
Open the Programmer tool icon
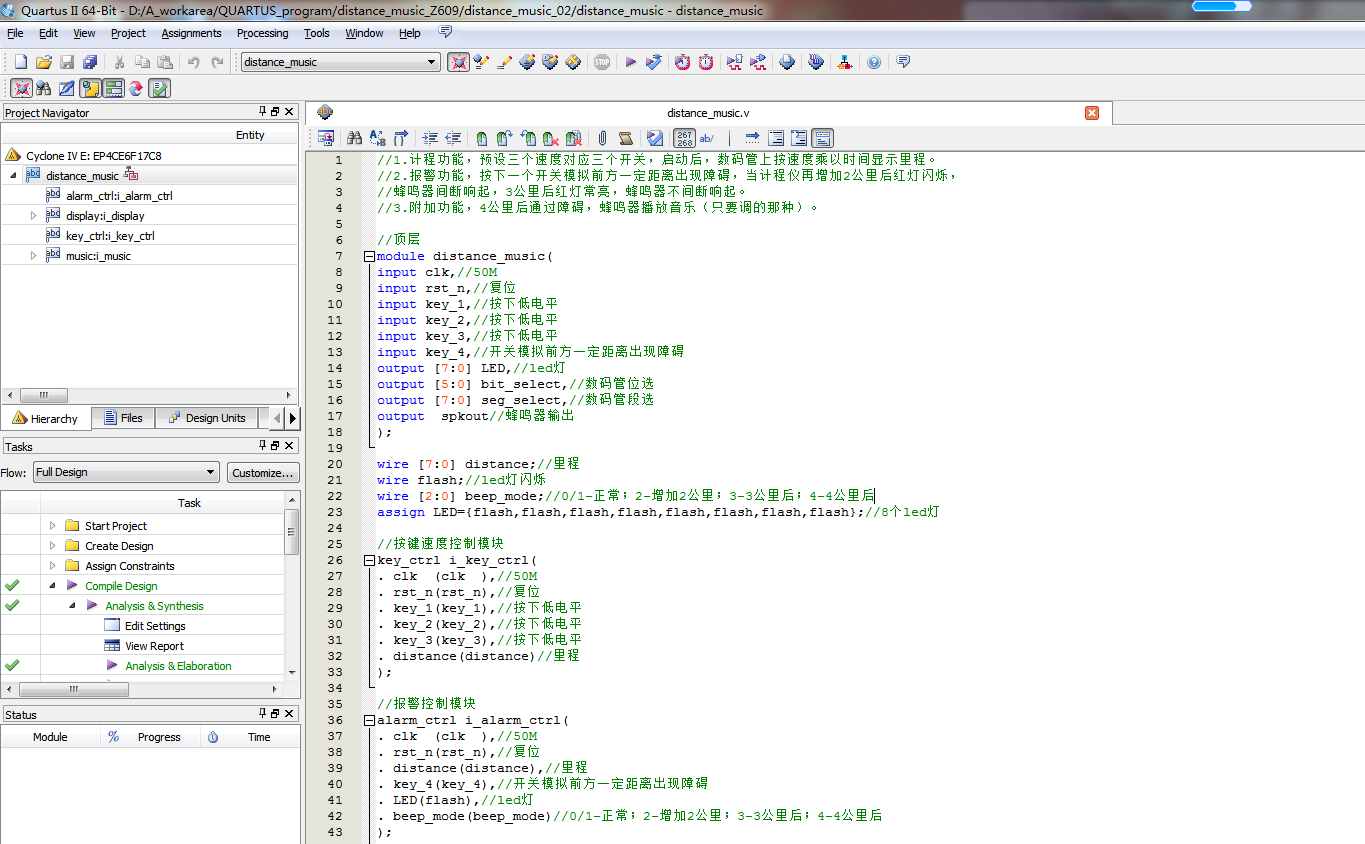[x=787, y=62]
